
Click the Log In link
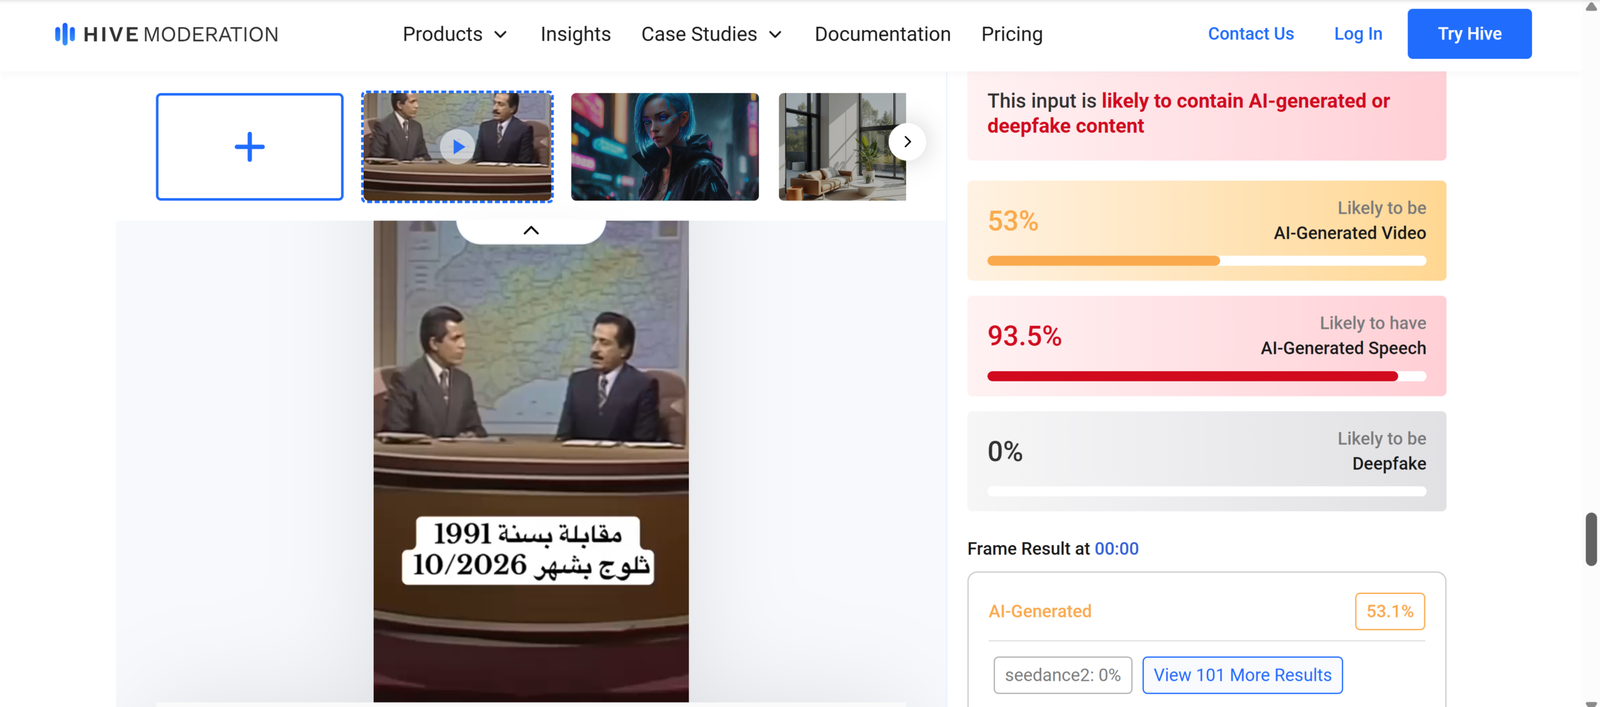coord(1358,34)
